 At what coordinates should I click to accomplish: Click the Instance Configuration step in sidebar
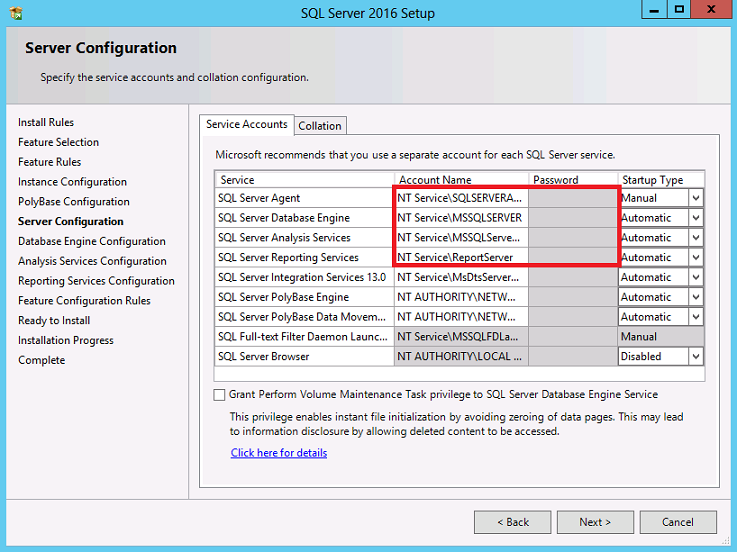72,181
